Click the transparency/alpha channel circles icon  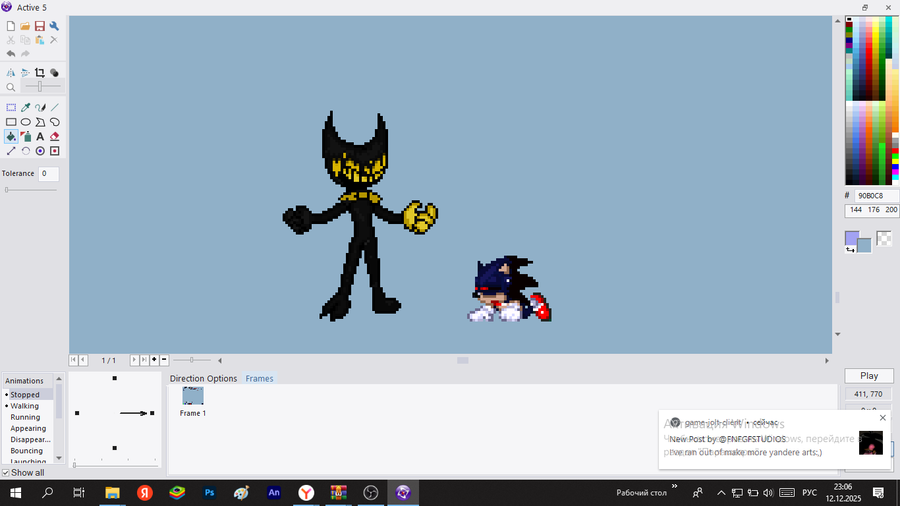54,73
